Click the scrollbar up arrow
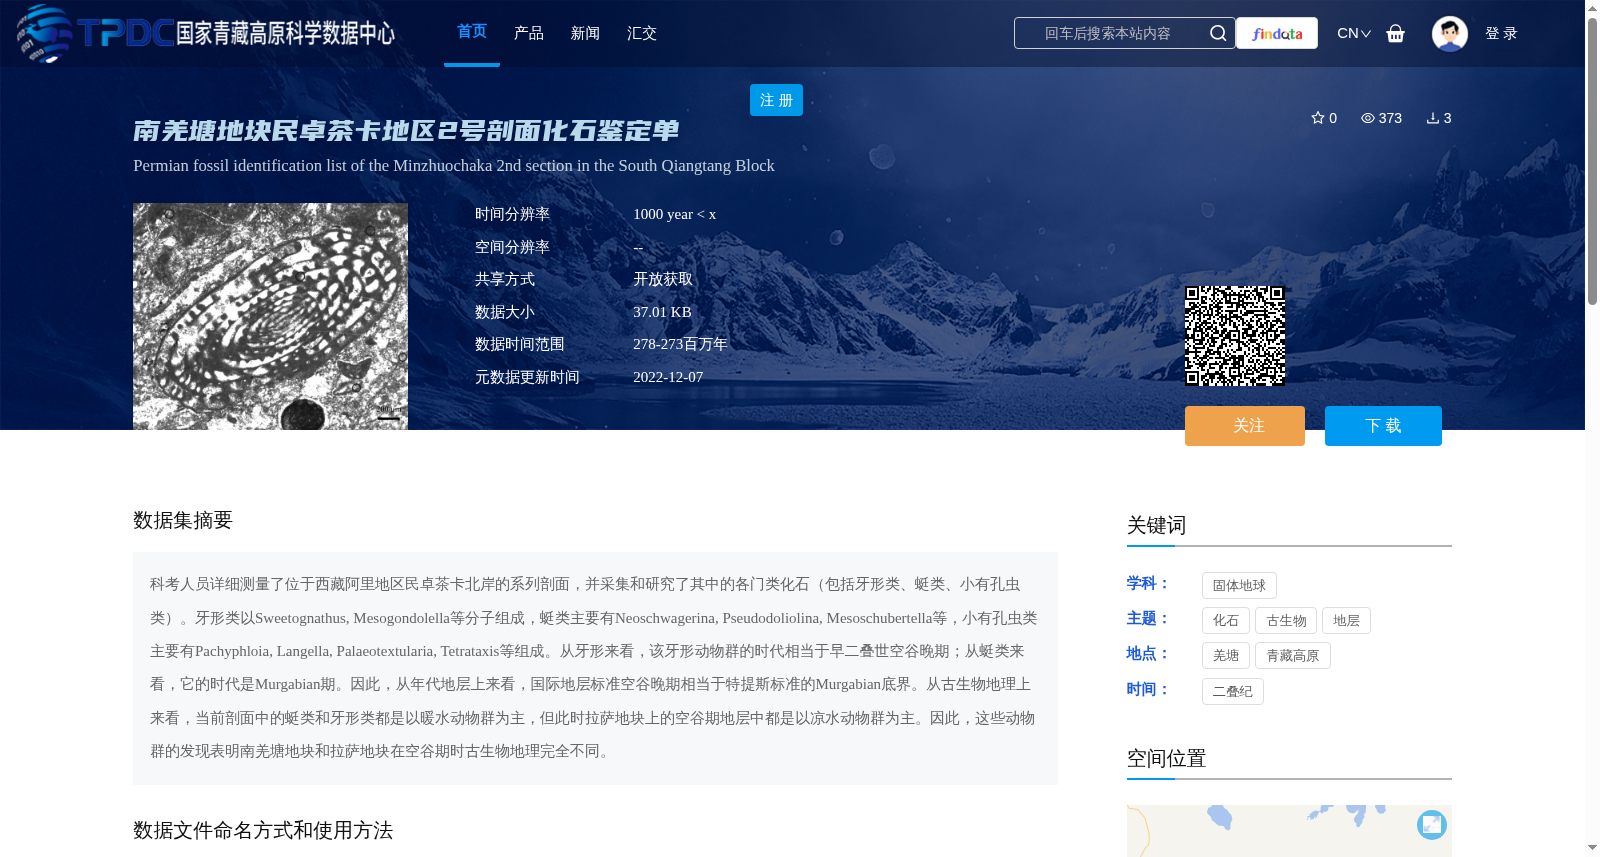Viewport: 1600px width, 857px height. [1592, 8]
